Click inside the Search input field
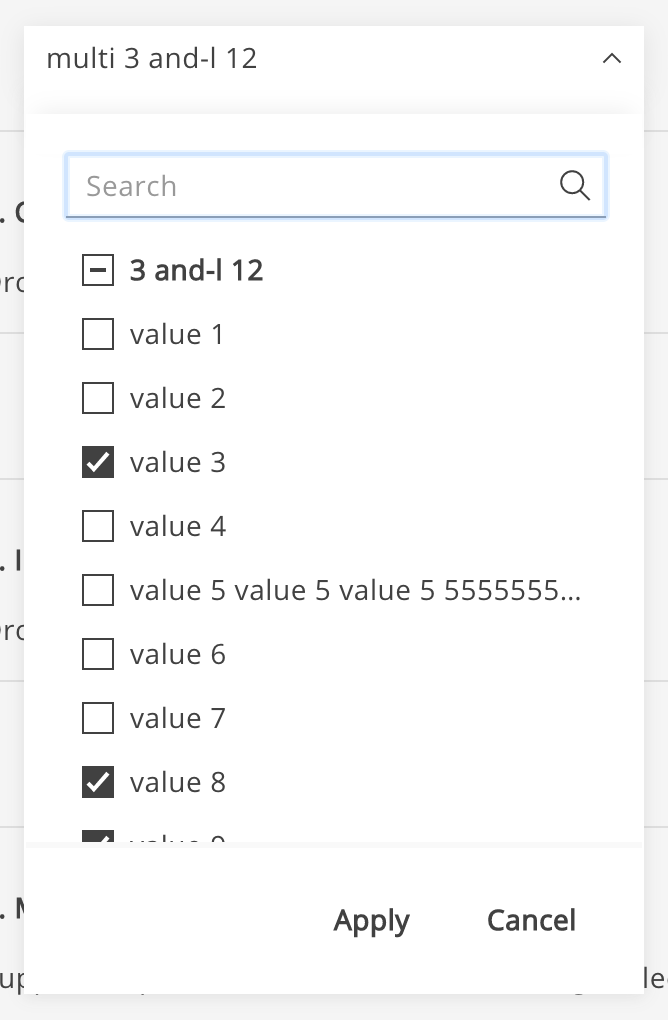Image resolution: width=668 pixels, height=1020 pixels. pos(300,185)
